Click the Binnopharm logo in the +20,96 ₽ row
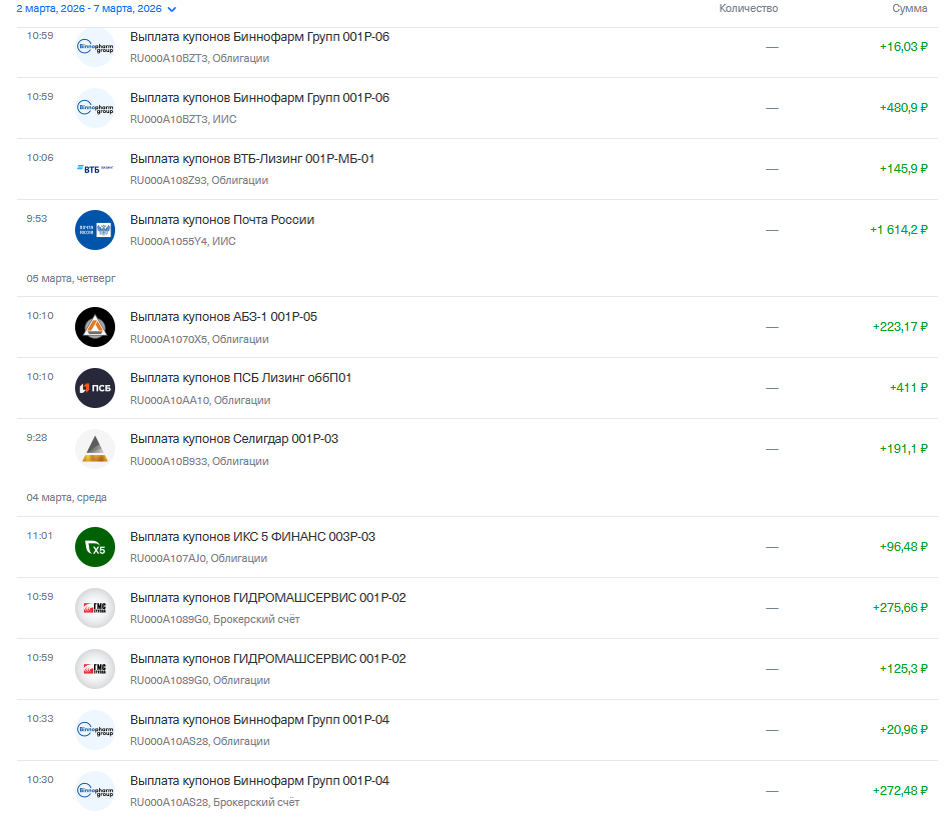This screenshot has height=835, width=951. [x=95, y=730]
